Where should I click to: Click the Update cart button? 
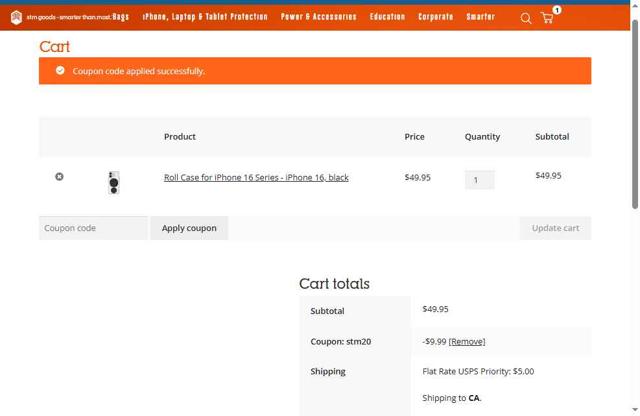tap(555, 228)
